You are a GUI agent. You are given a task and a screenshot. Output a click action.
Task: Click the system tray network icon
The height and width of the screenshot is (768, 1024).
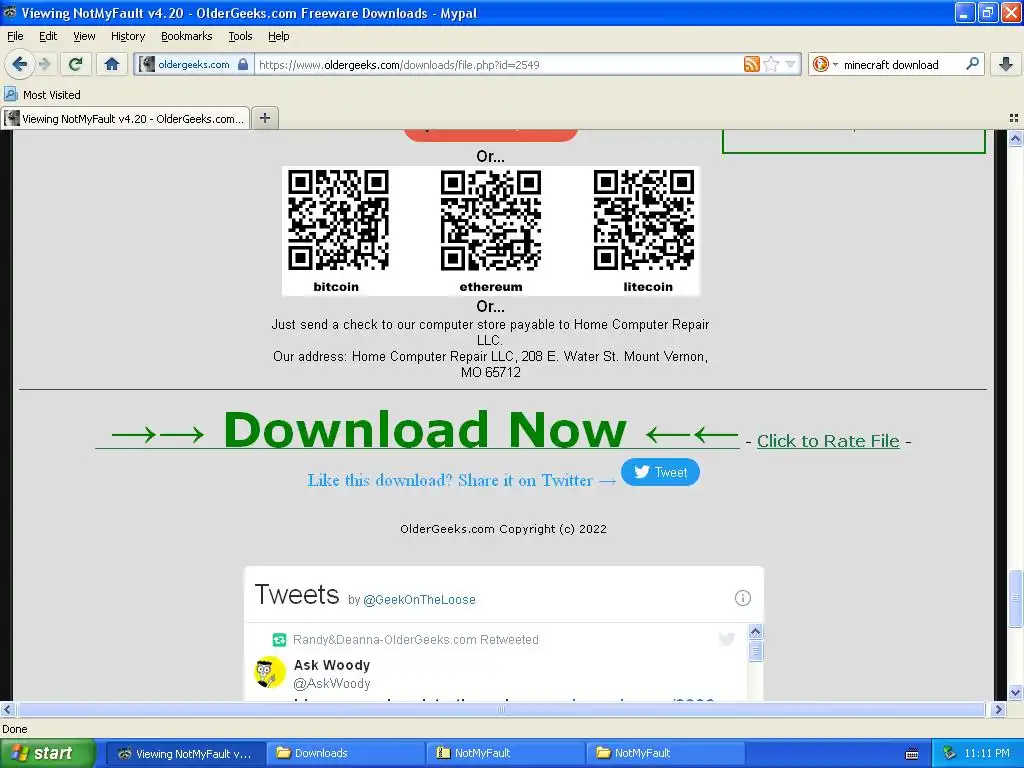(950, 753)
